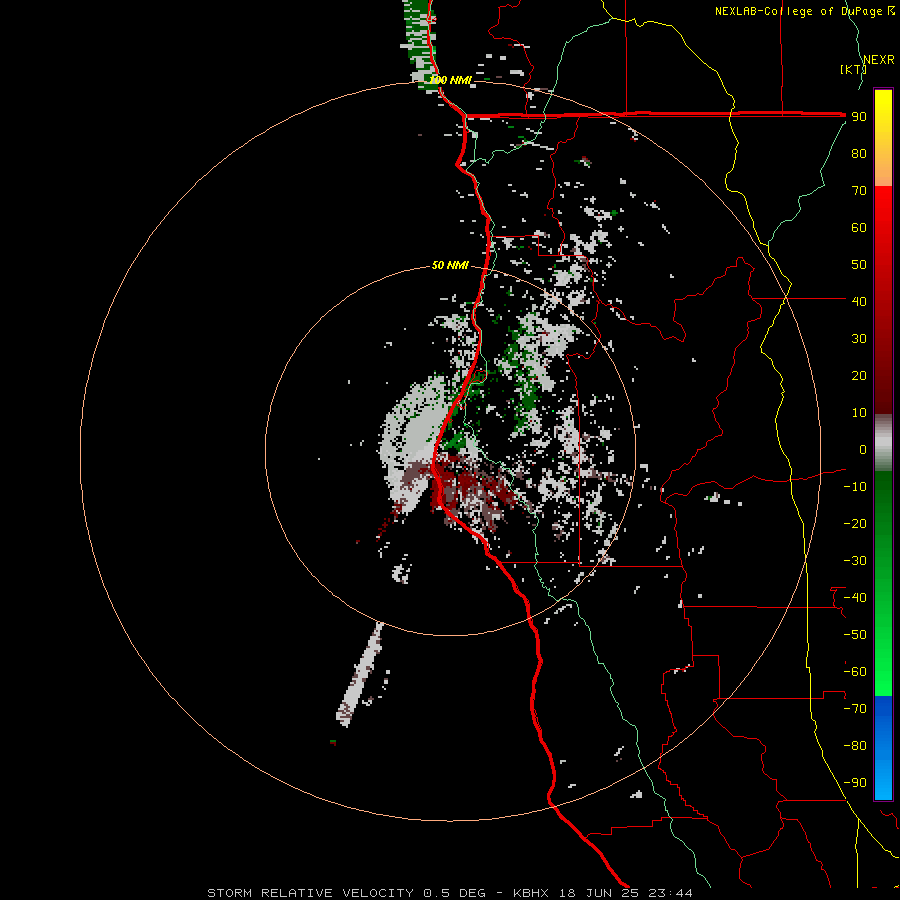Click the [KT] units label
Viewport: 900px width, 900px height.
853,69
